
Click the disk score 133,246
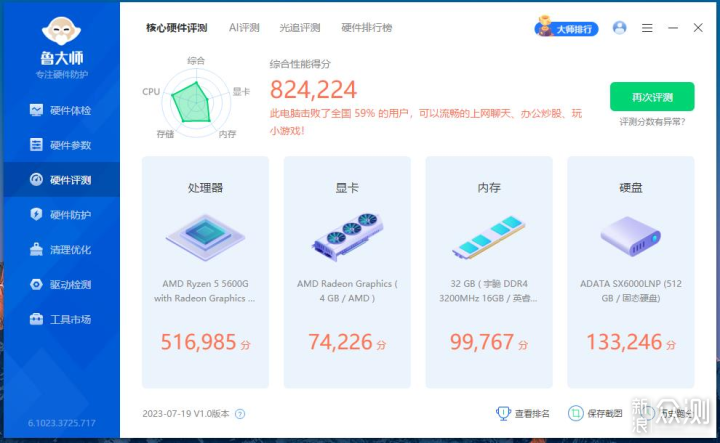[624, 342]
